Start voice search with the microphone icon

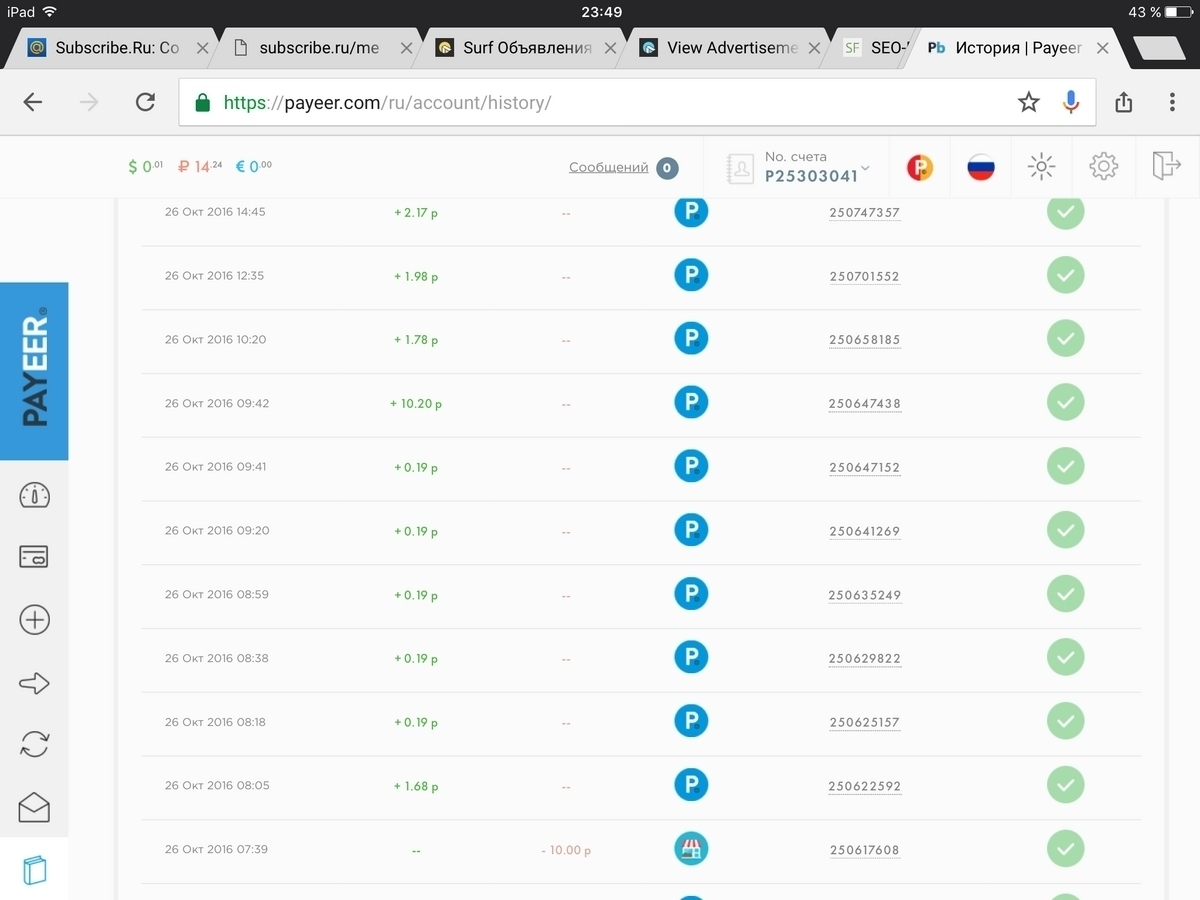coord(1071,102)
